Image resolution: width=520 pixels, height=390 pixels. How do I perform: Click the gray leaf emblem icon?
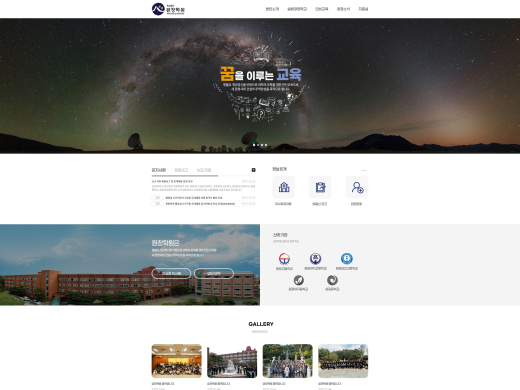299,280
